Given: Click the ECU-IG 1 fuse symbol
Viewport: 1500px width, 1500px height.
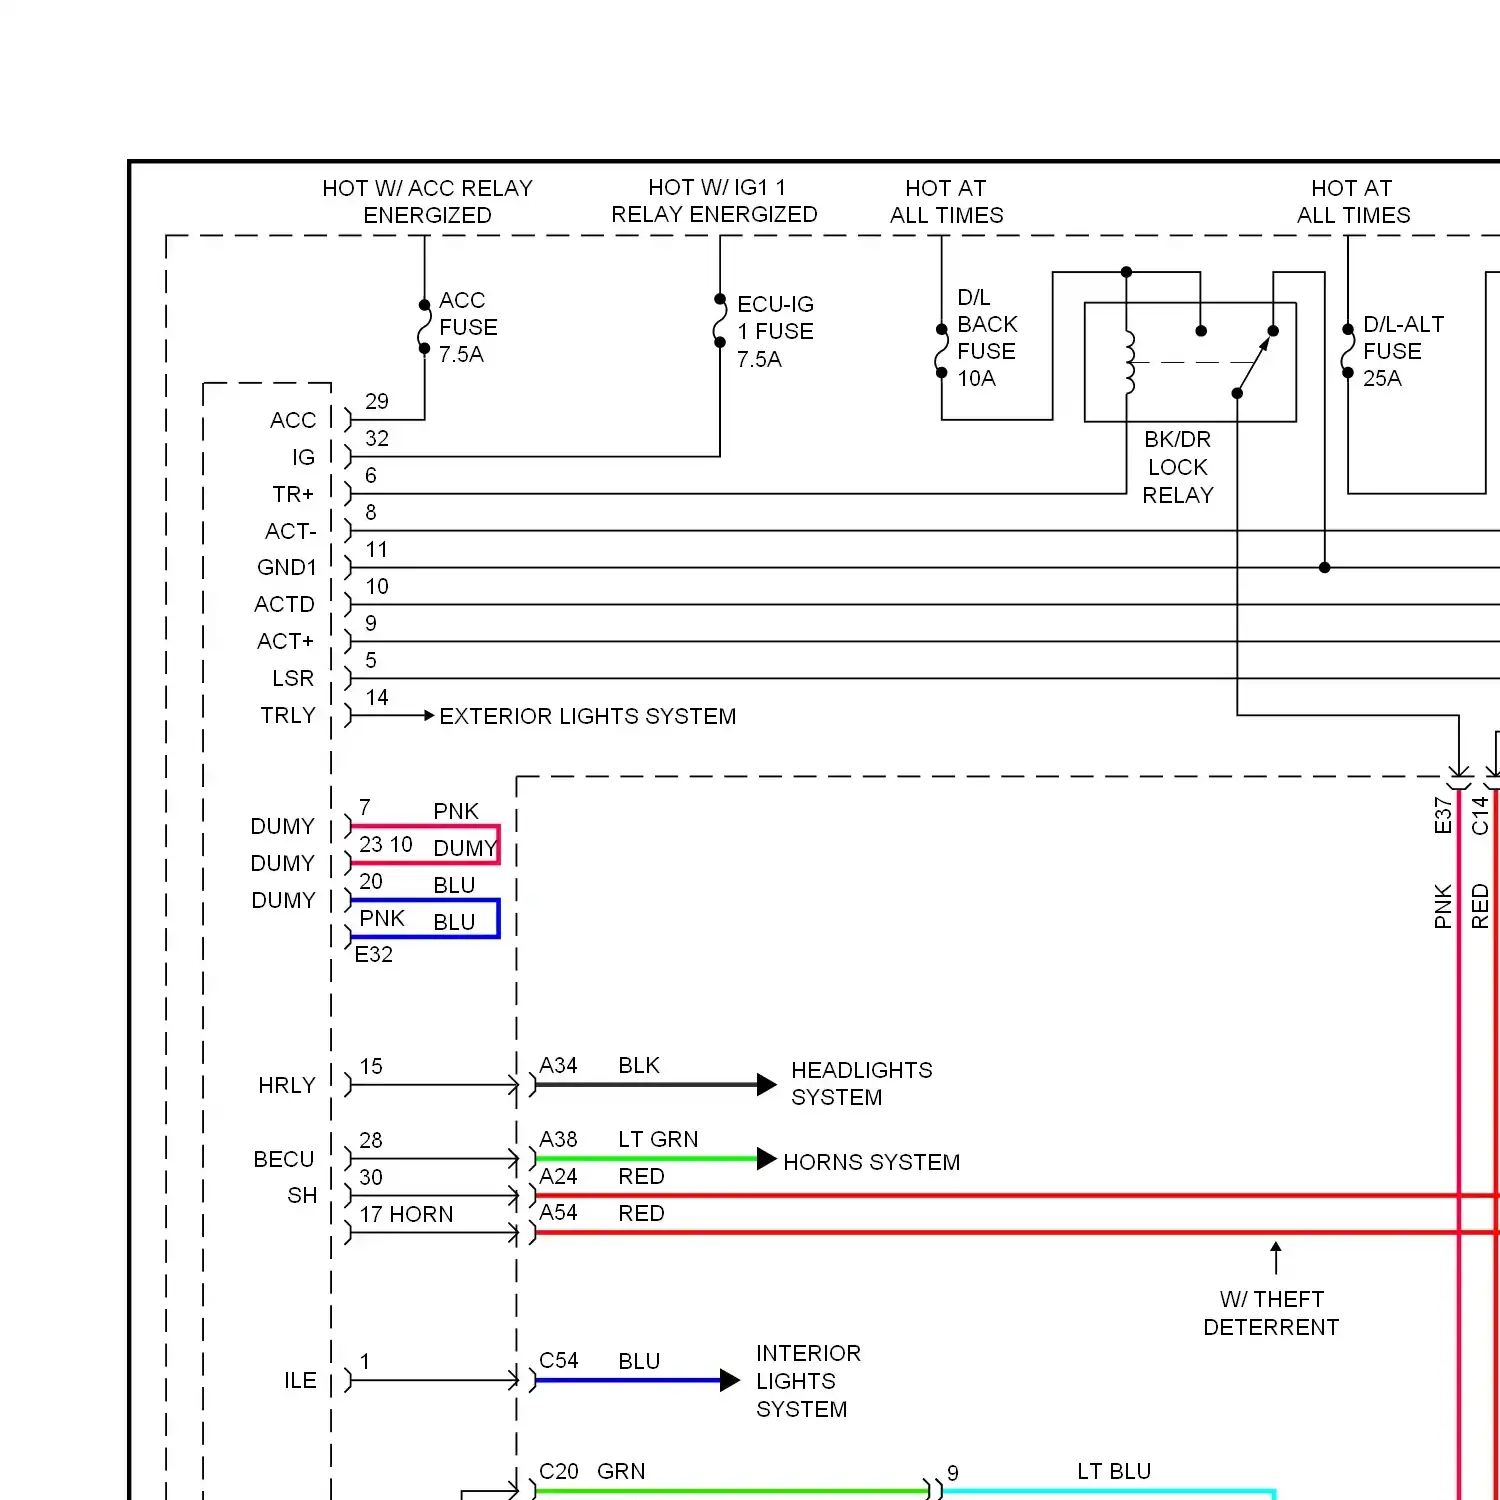Looking at the screenshot, I should pyautogui.click(x=720, y=321).
